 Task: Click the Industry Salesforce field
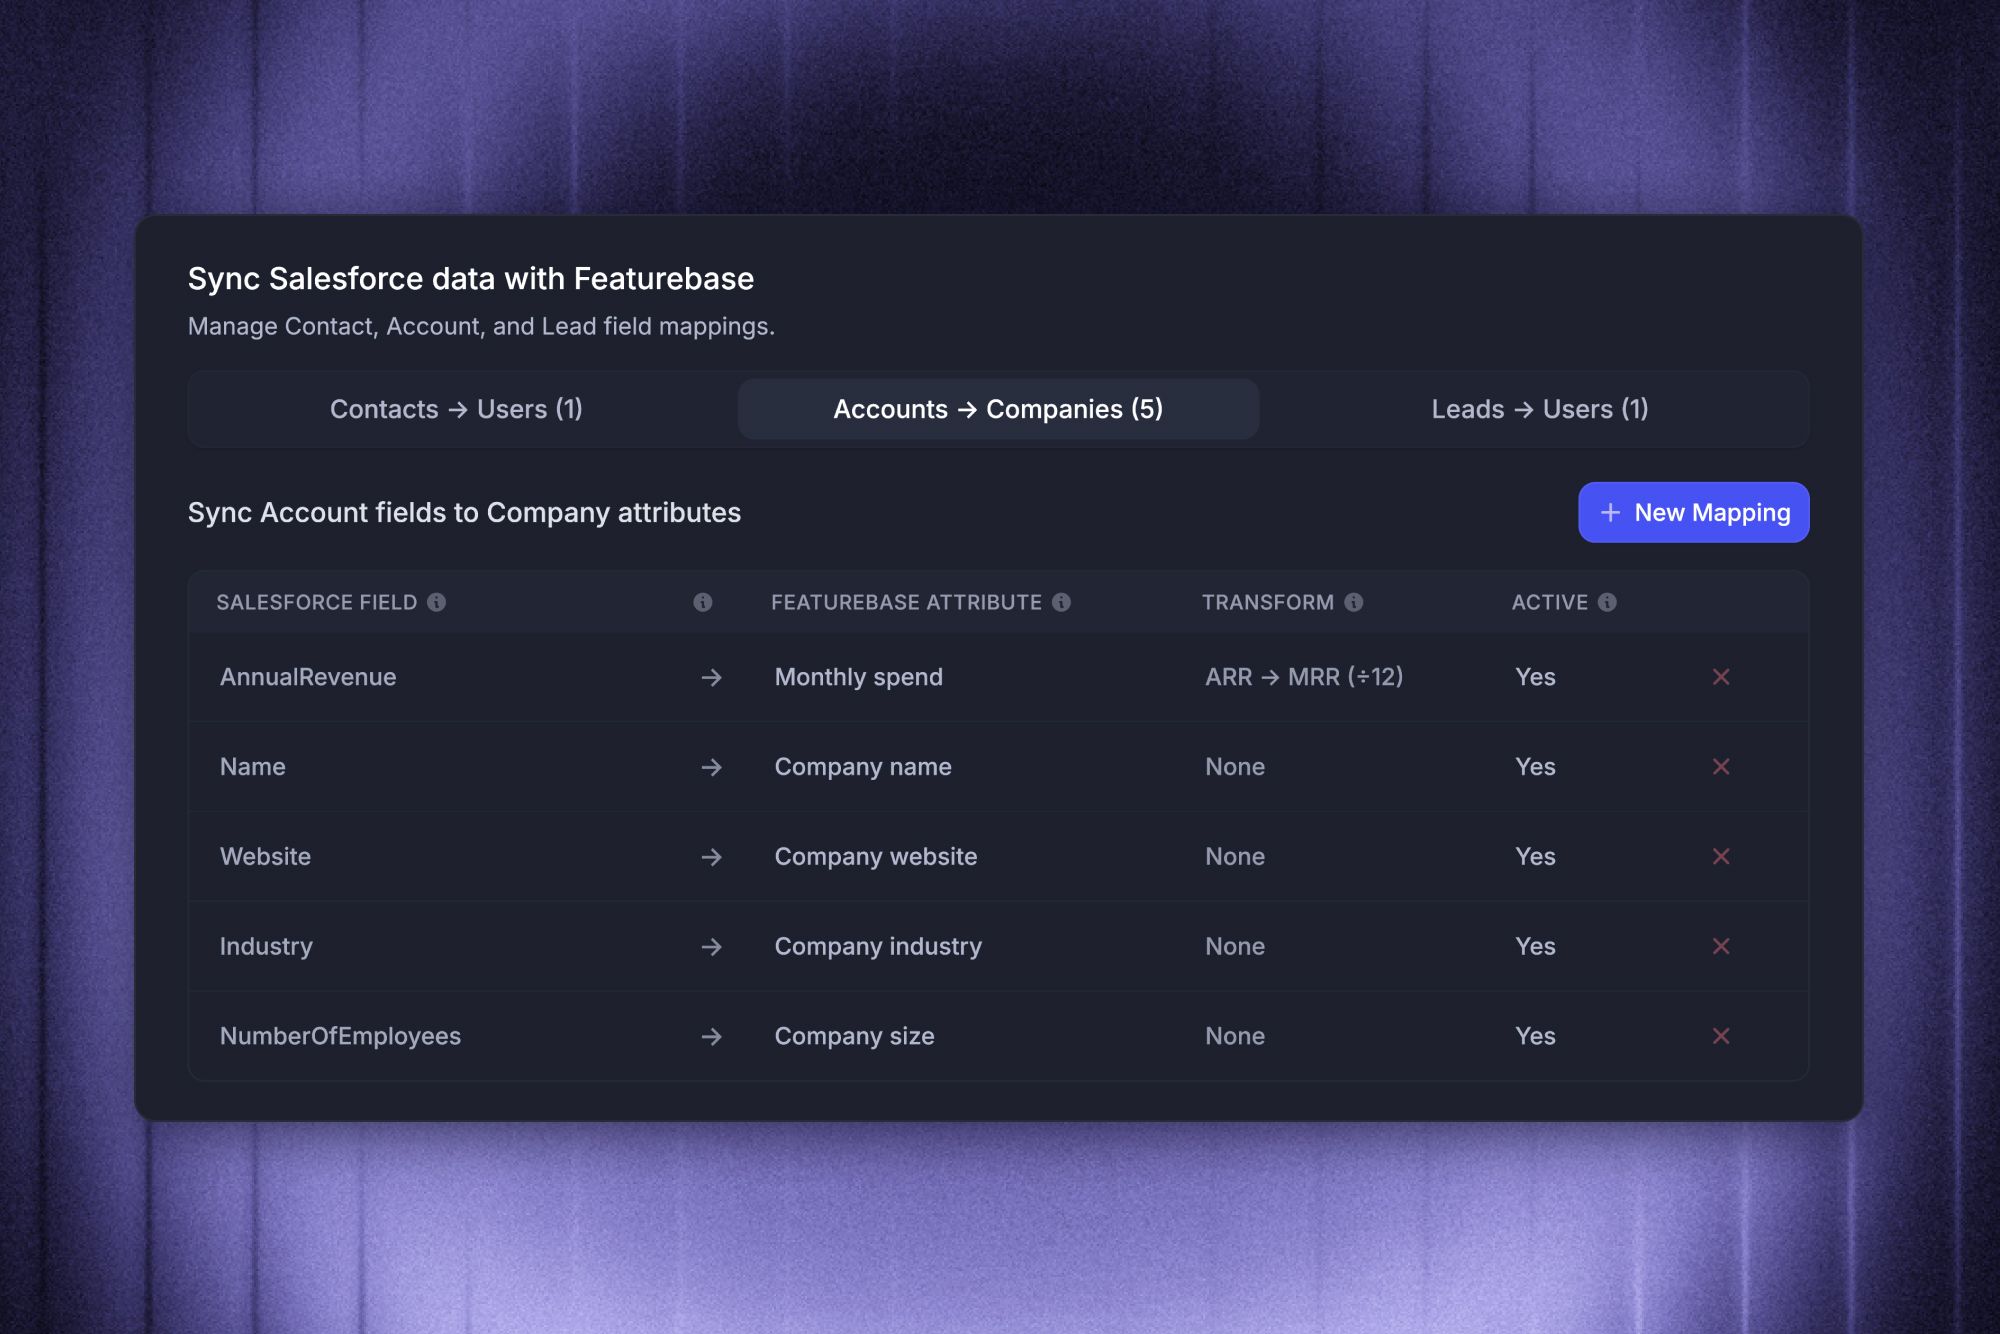[266, 947]
